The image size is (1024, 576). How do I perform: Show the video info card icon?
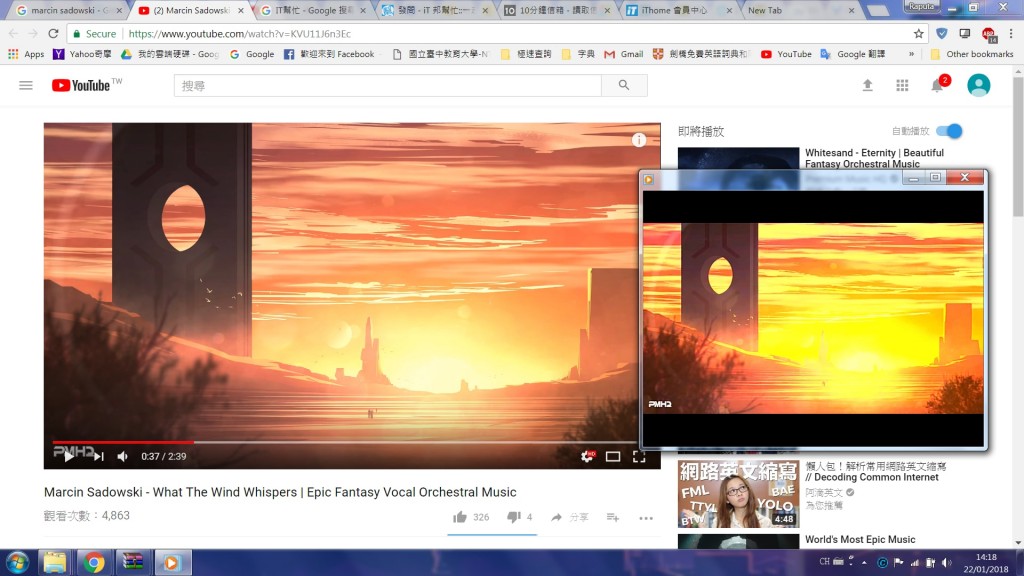639,140
